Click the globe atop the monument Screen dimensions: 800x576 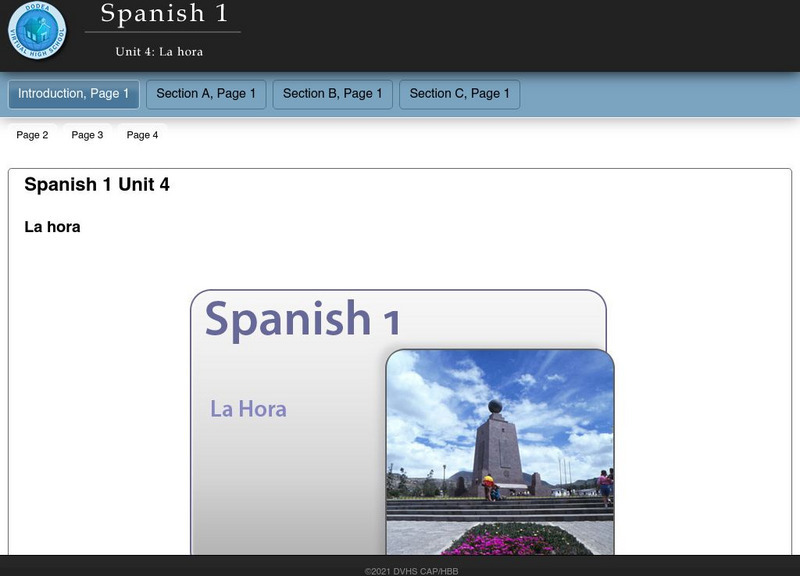coord(495,408)
